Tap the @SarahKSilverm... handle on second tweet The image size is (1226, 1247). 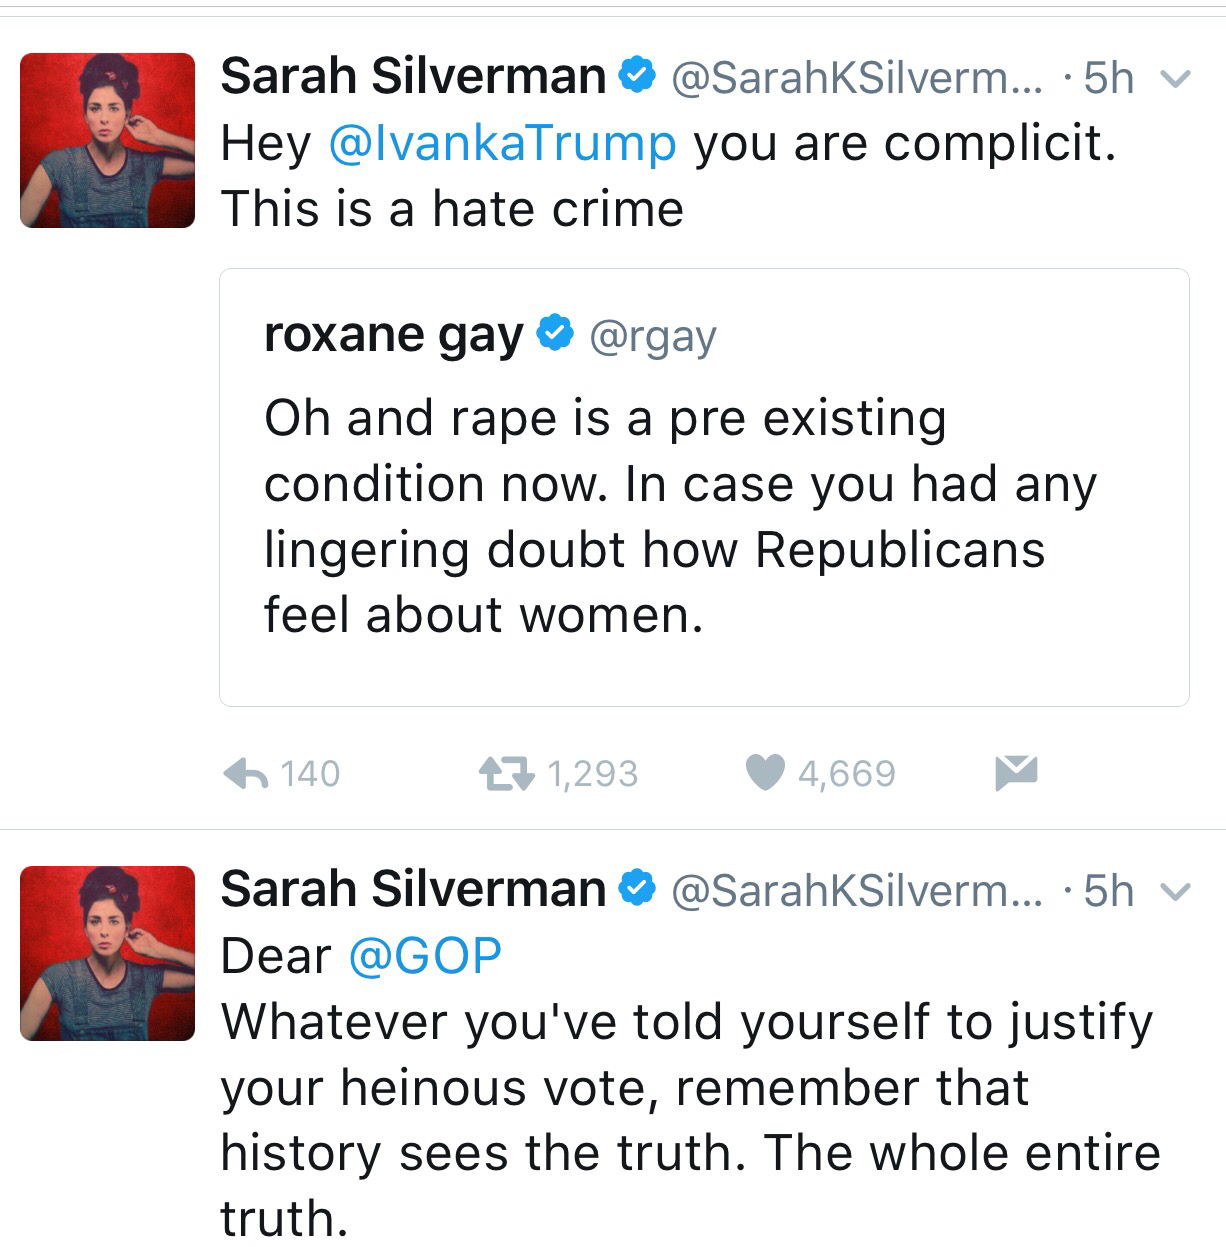(x=856, y=890)
